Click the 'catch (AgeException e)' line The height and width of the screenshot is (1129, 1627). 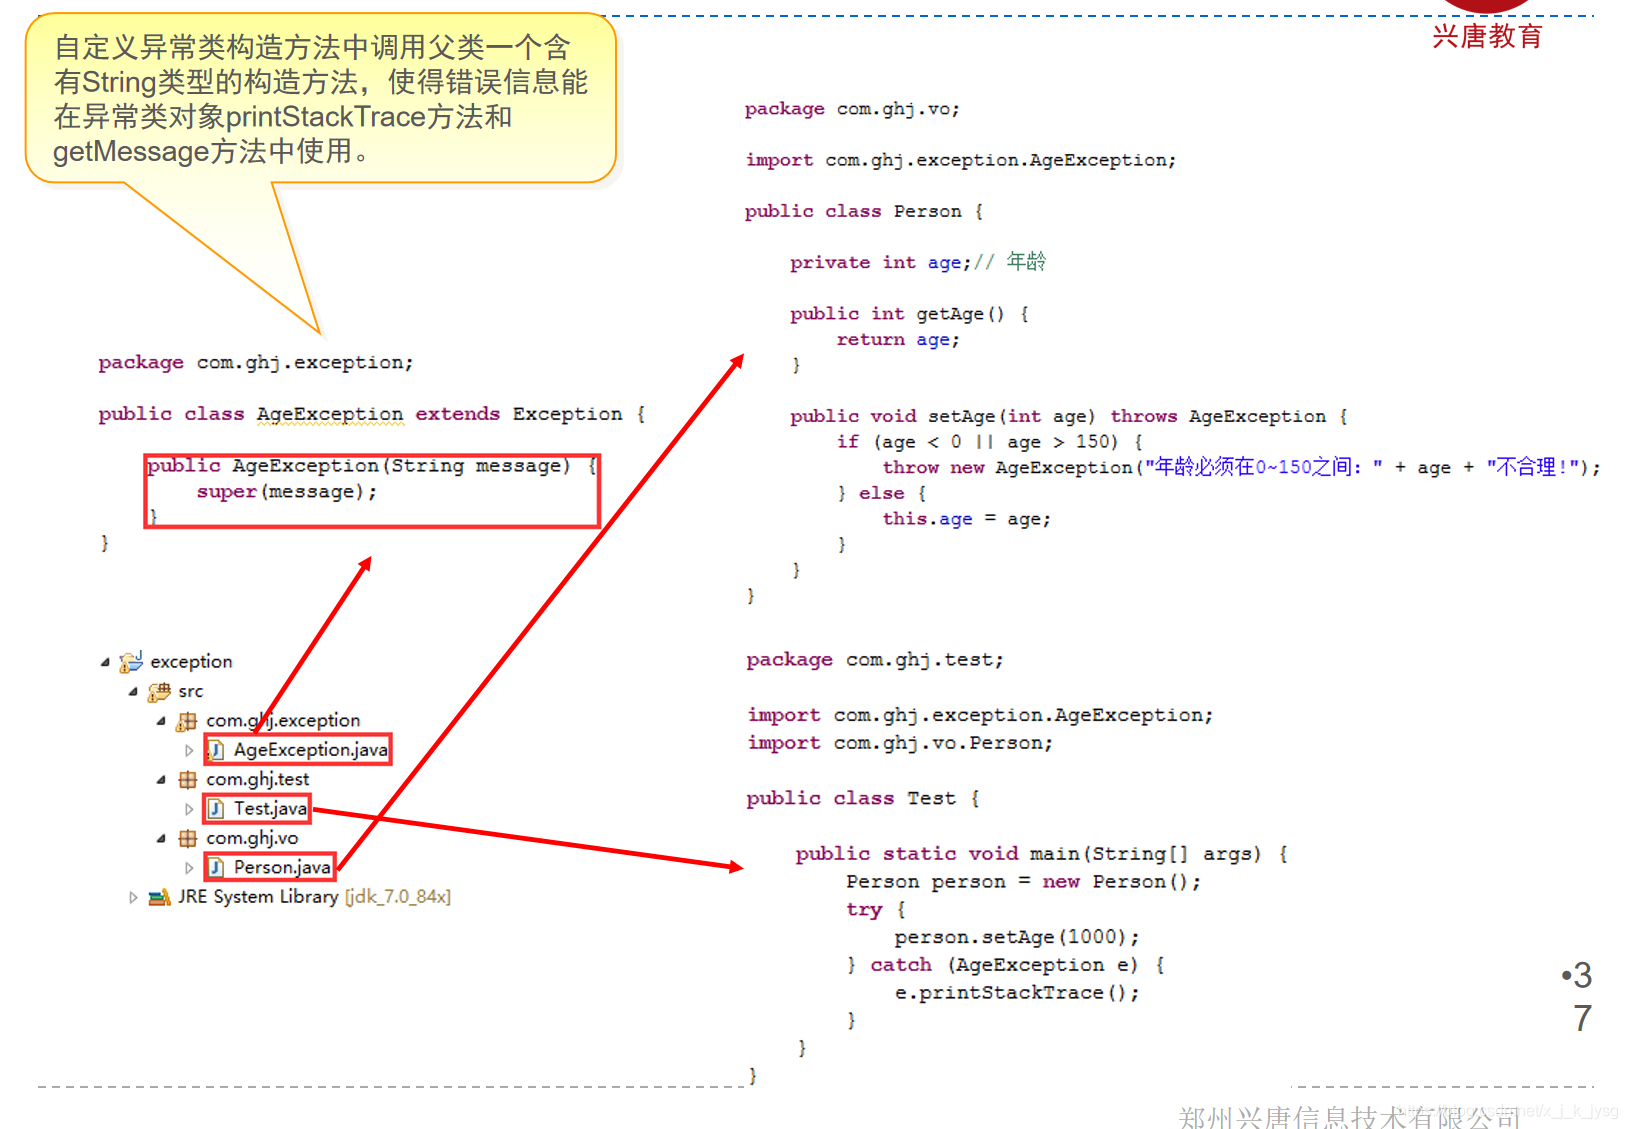(x=1005, y=965)
